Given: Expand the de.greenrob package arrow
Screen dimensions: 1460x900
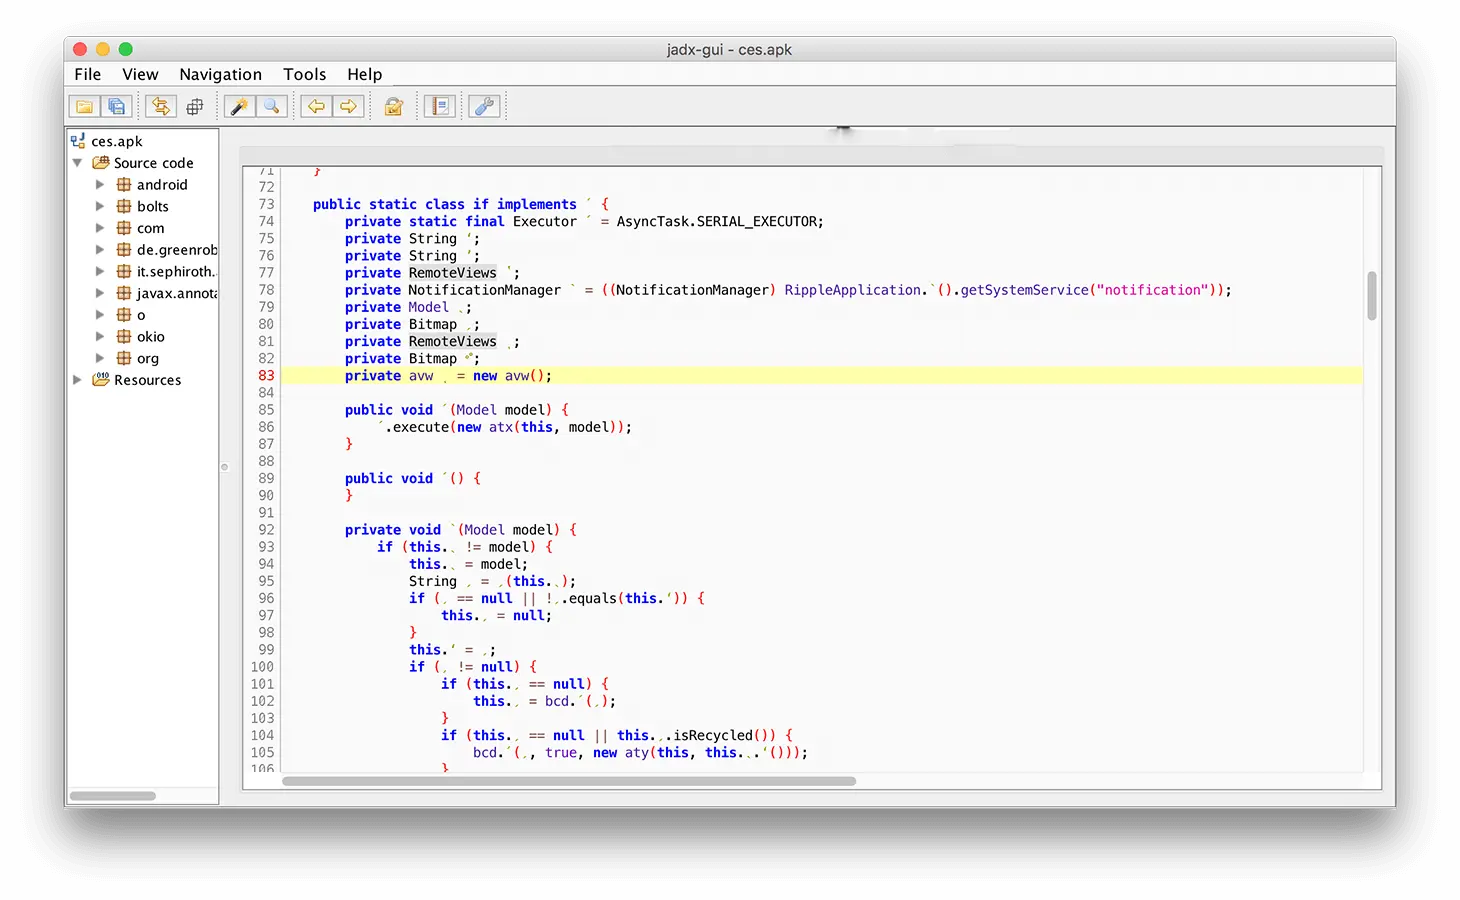Looking at the screenshot, I should [x=99, y=249].
